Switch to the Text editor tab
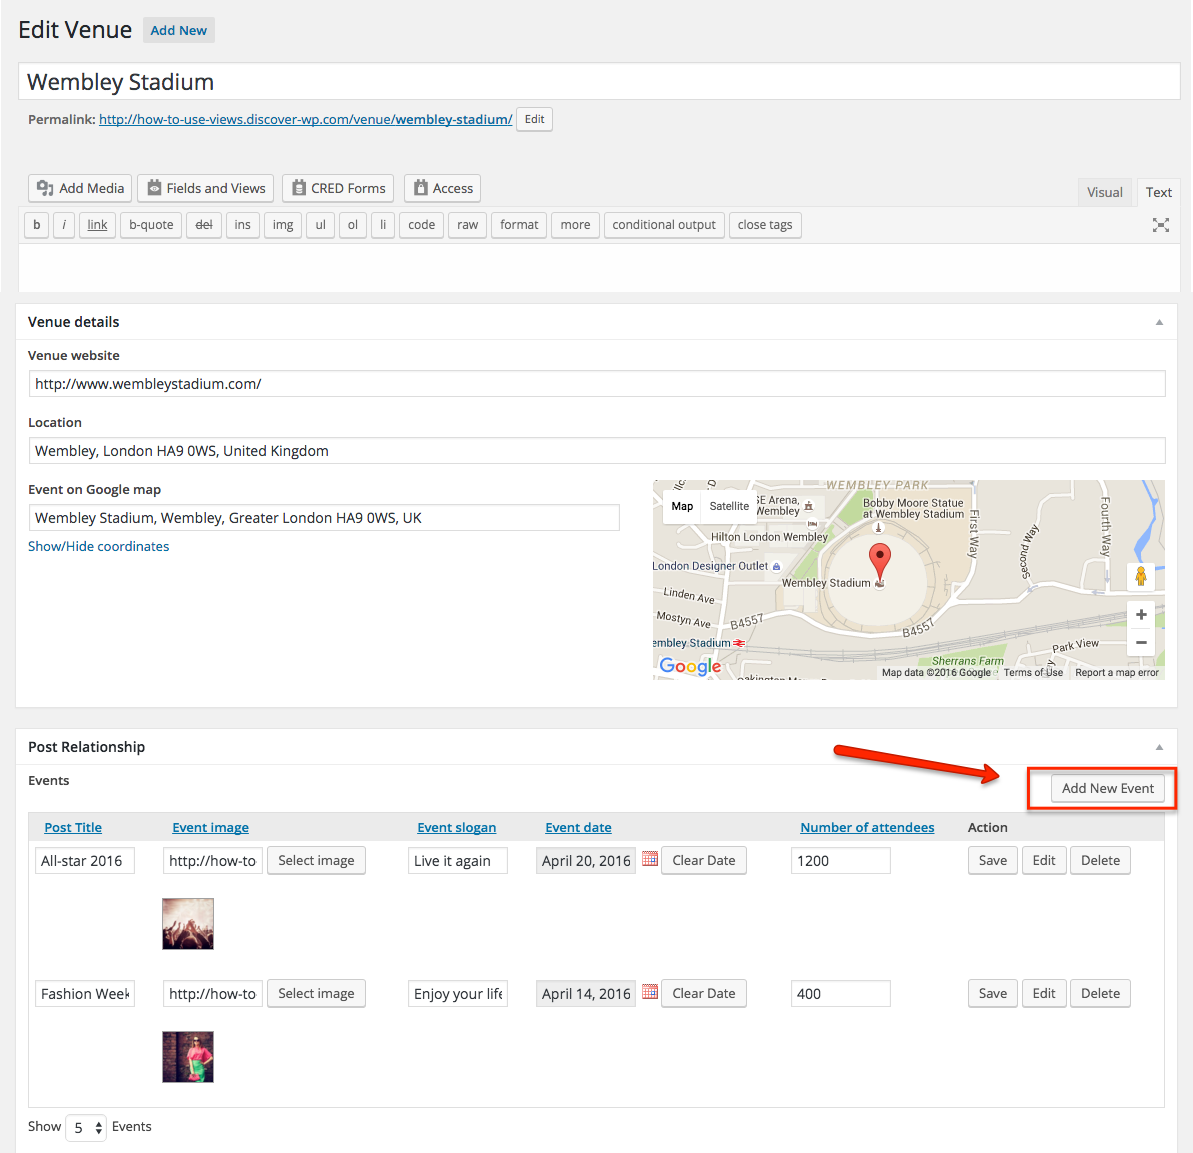This screenshot has height=1153, width=1193. point(1158,193)
